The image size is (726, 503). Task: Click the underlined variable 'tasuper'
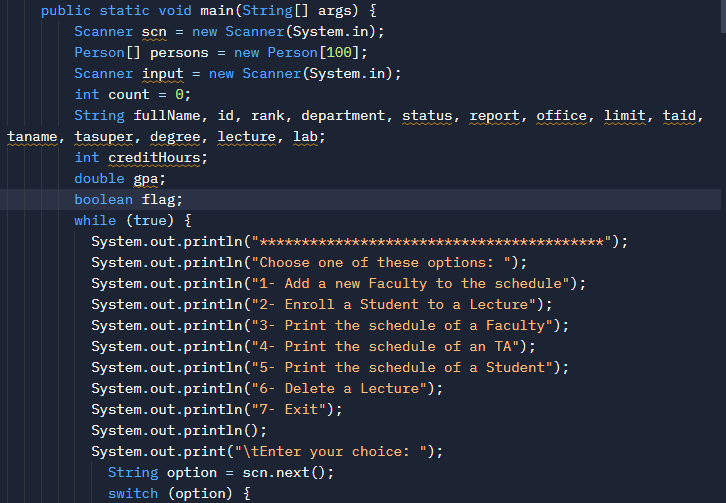pyautogui.click(x=104, y=137)
